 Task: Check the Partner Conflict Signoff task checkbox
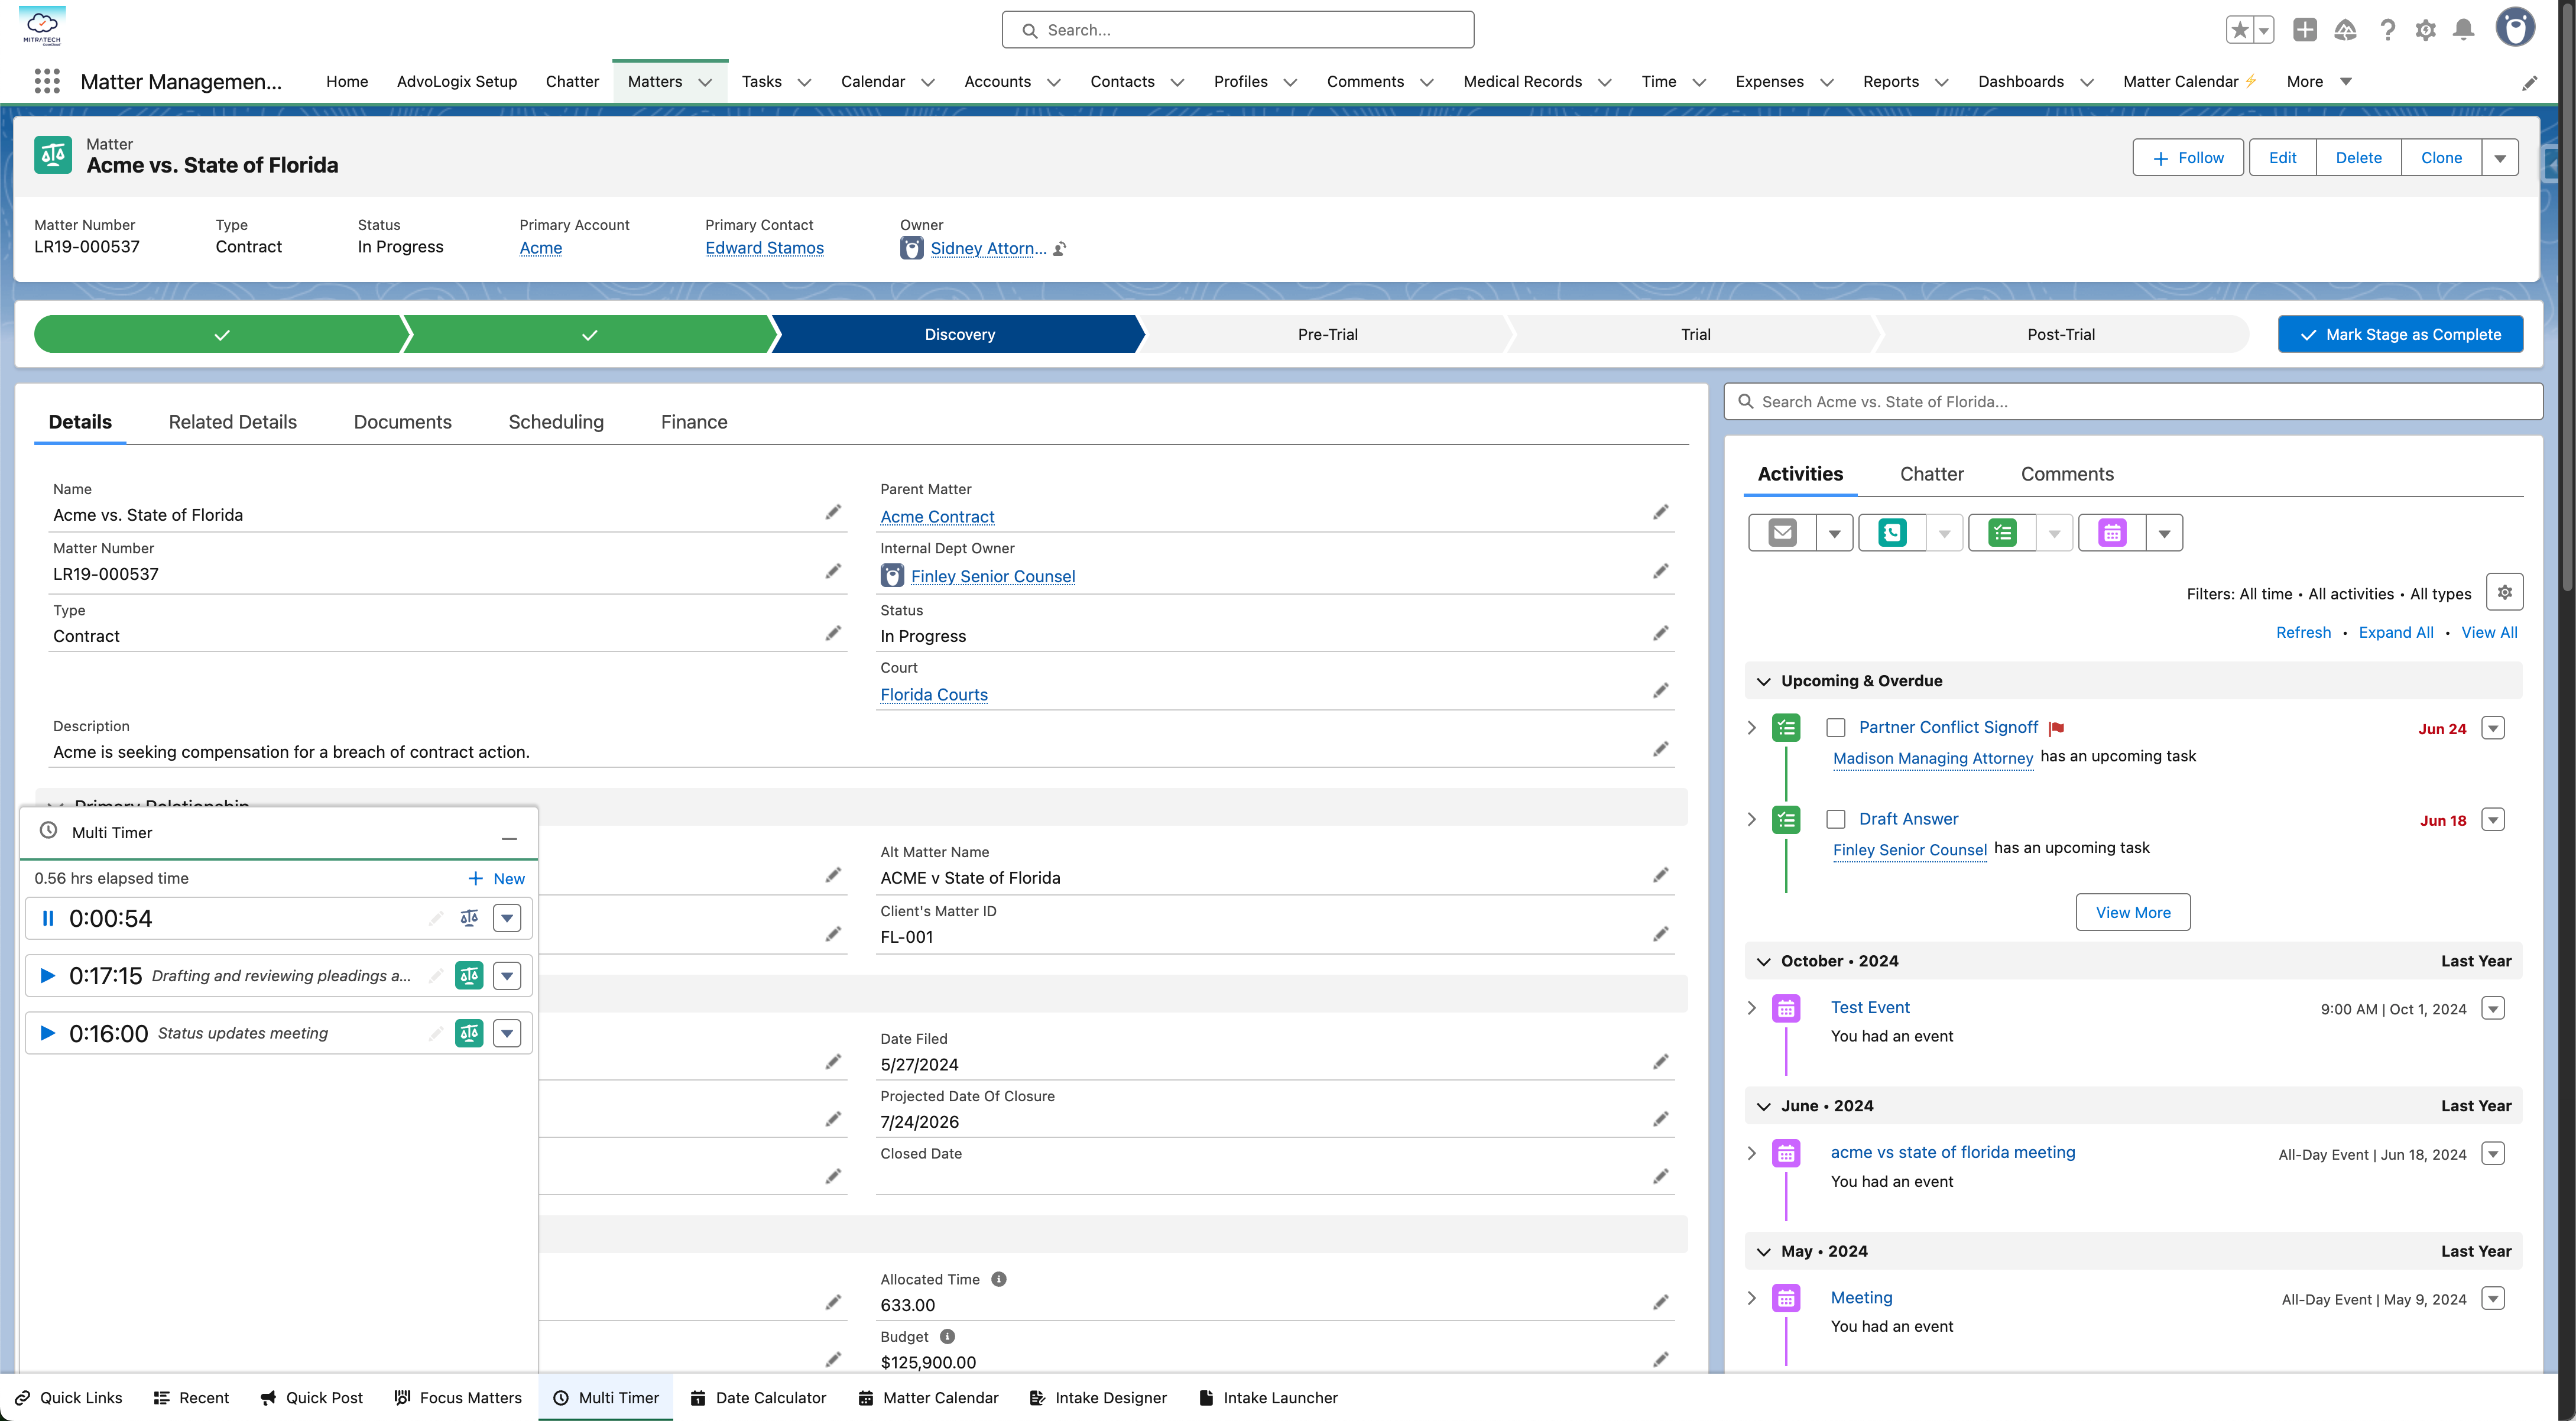(x=1835, y=727)
